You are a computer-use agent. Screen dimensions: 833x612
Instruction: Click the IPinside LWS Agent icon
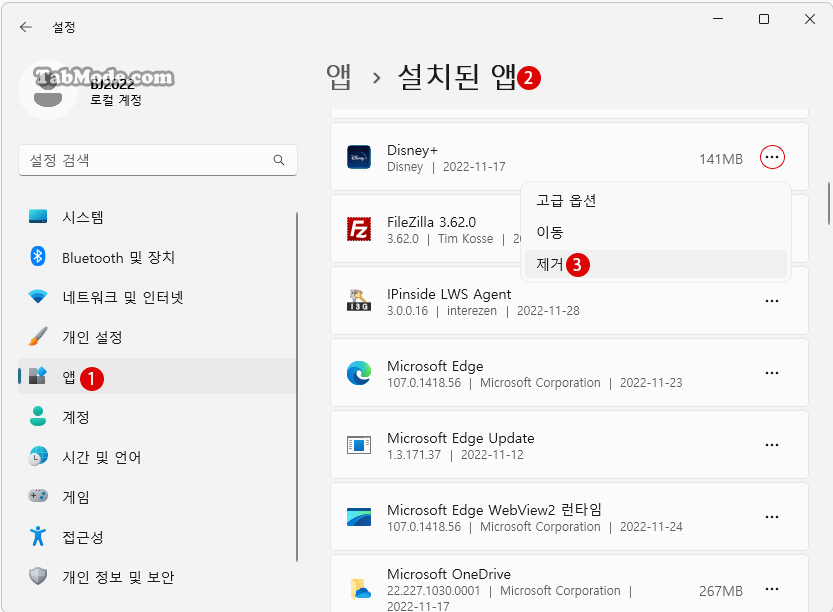tap(359, 301)
